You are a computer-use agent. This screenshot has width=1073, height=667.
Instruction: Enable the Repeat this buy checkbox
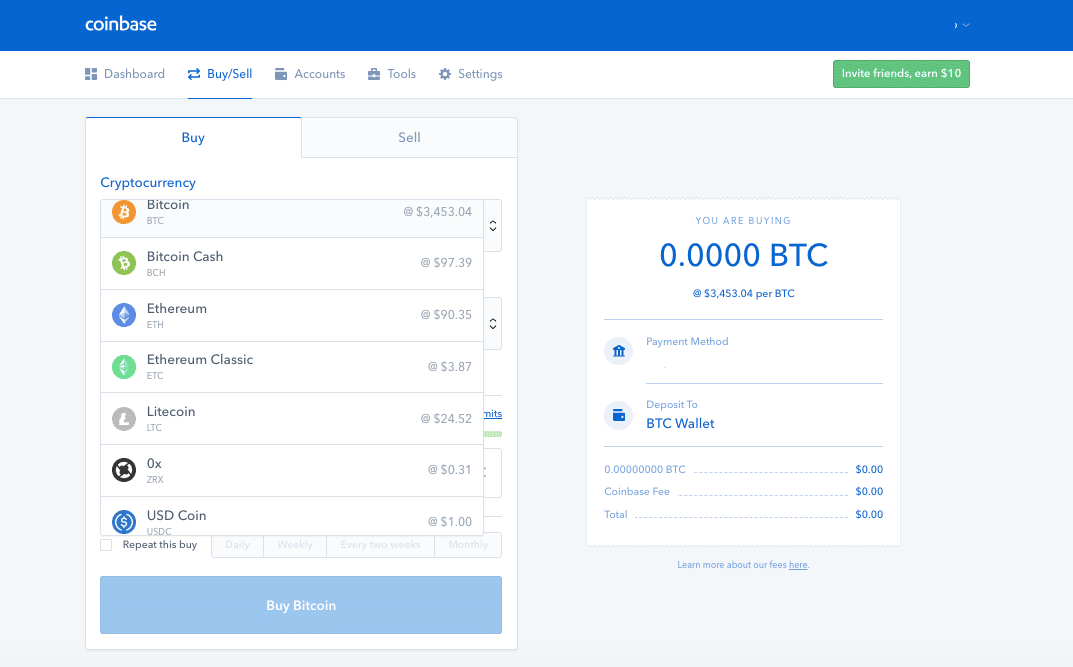click(106, 545)
